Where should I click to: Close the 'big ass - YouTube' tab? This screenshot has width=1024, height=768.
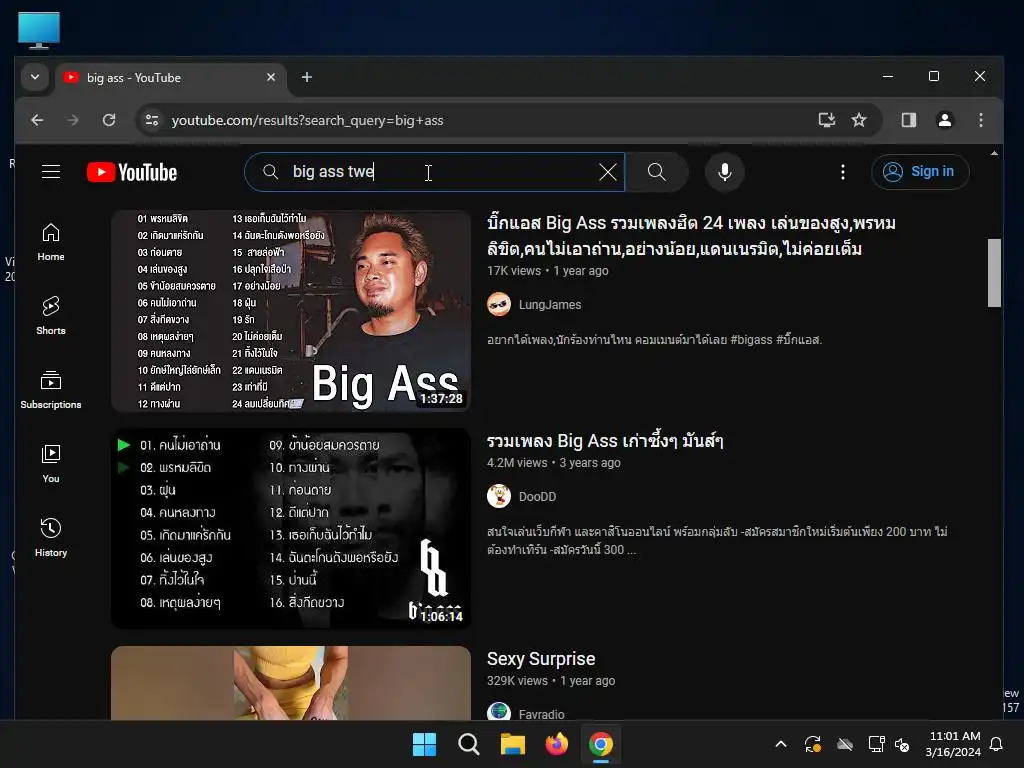tap(271, 77)
